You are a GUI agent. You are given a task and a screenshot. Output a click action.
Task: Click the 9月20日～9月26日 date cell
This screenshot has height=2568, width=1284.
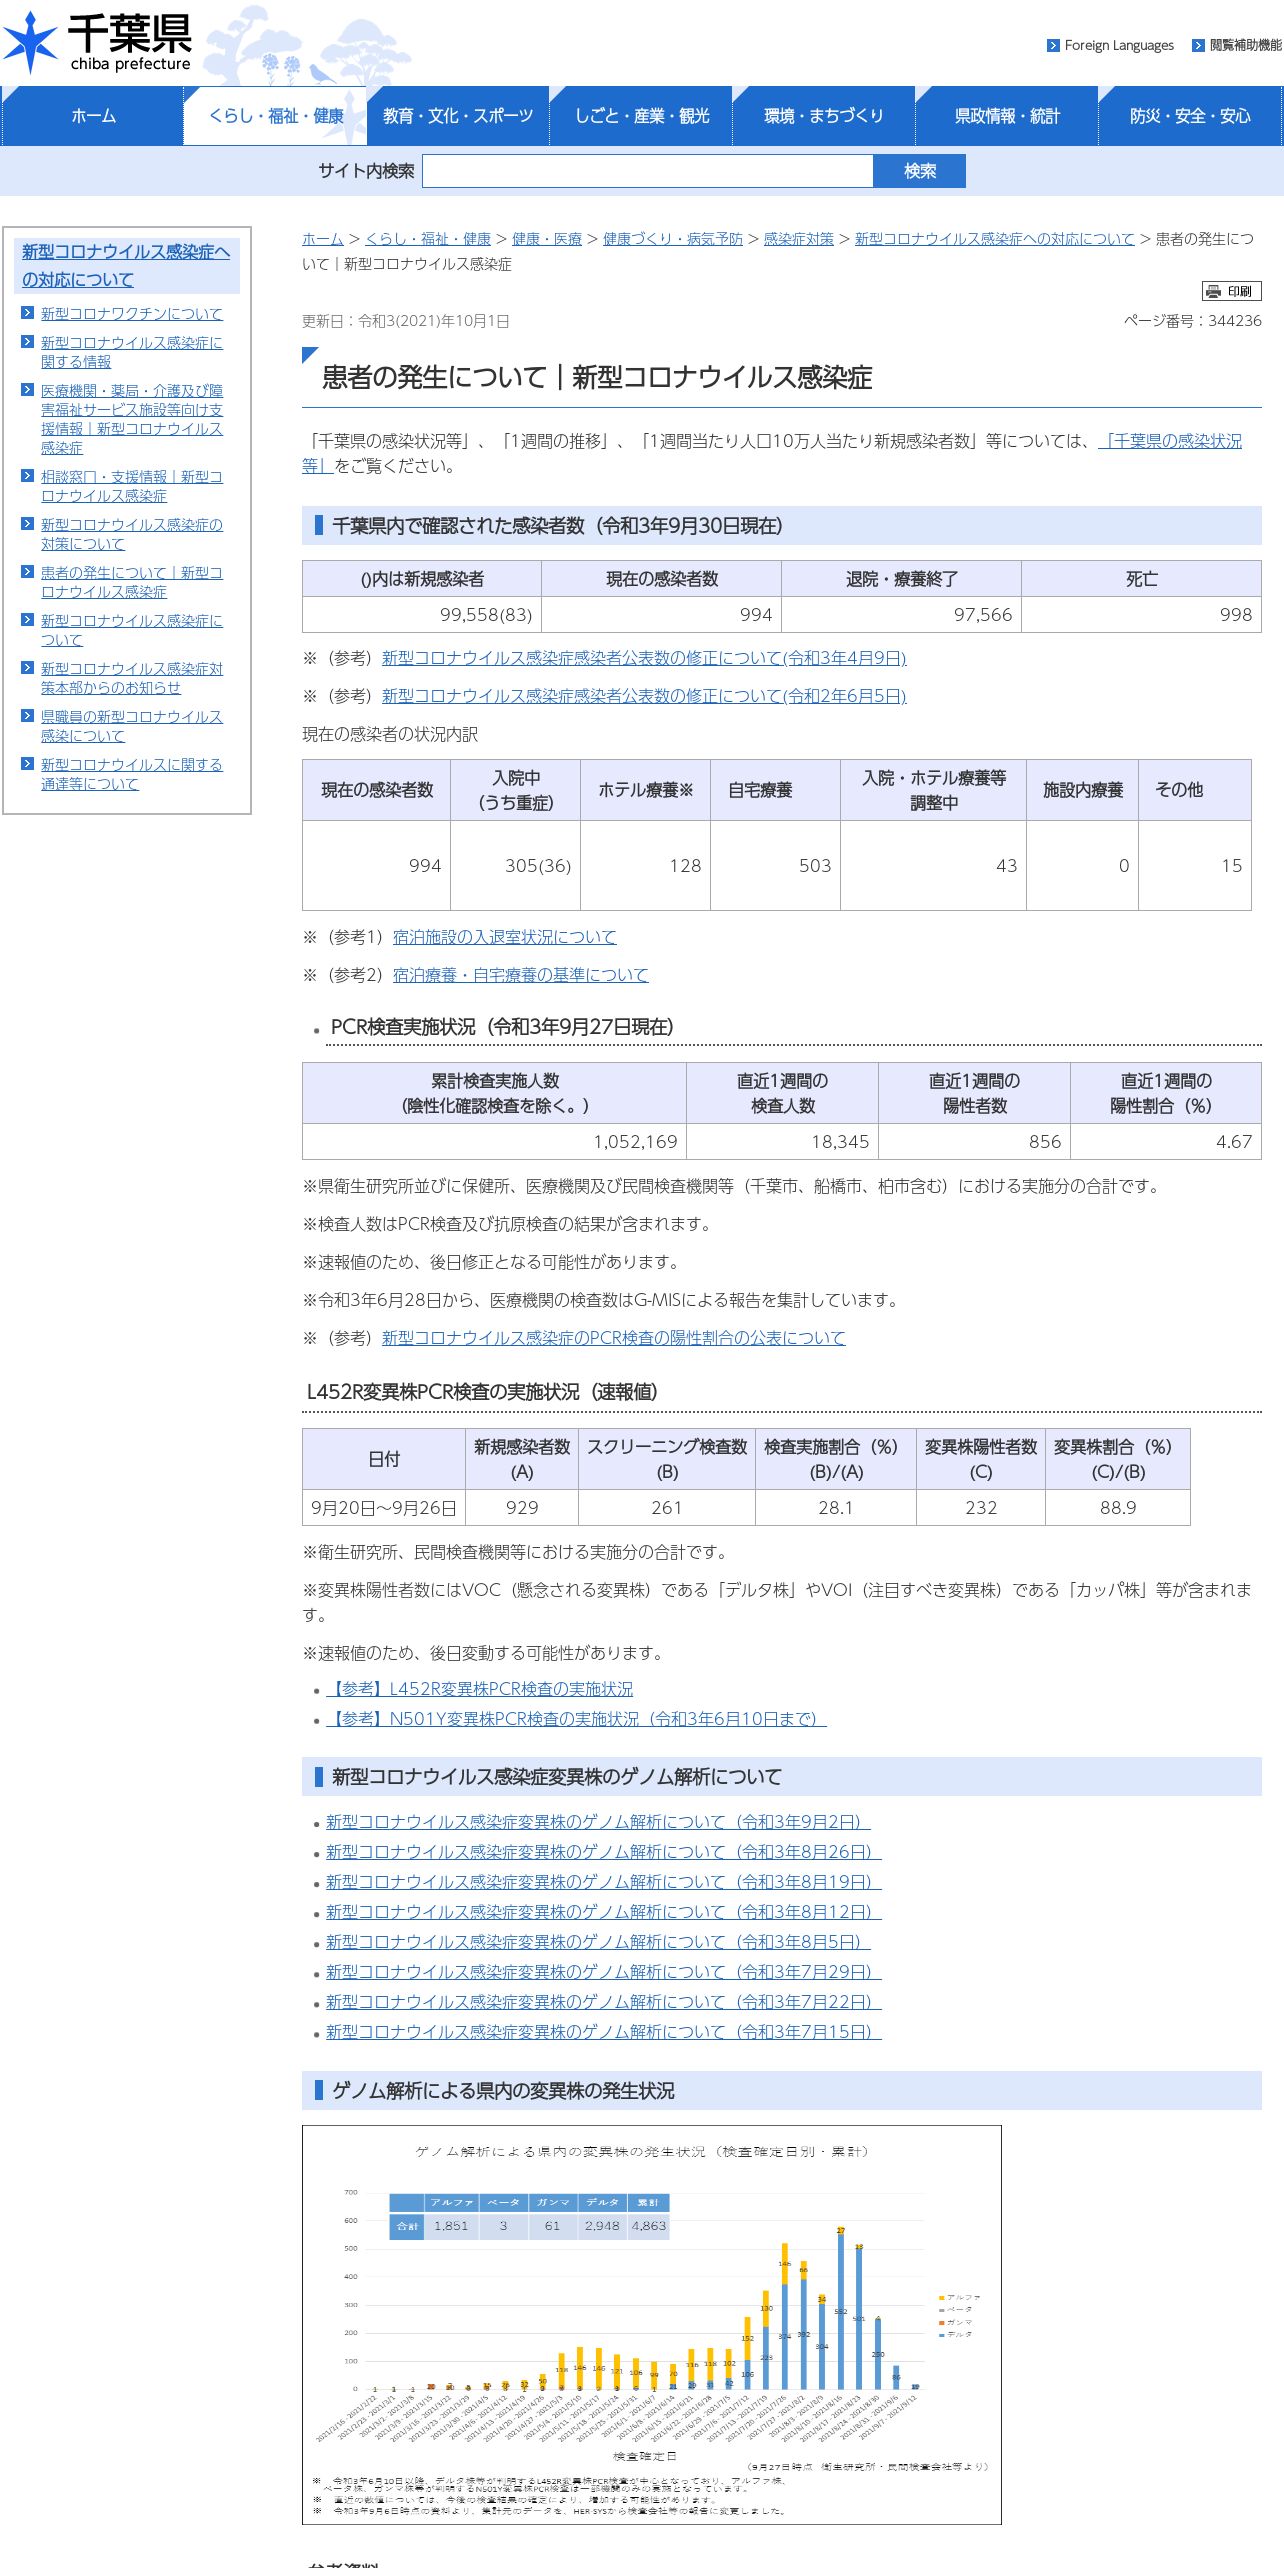[384, 1507]
